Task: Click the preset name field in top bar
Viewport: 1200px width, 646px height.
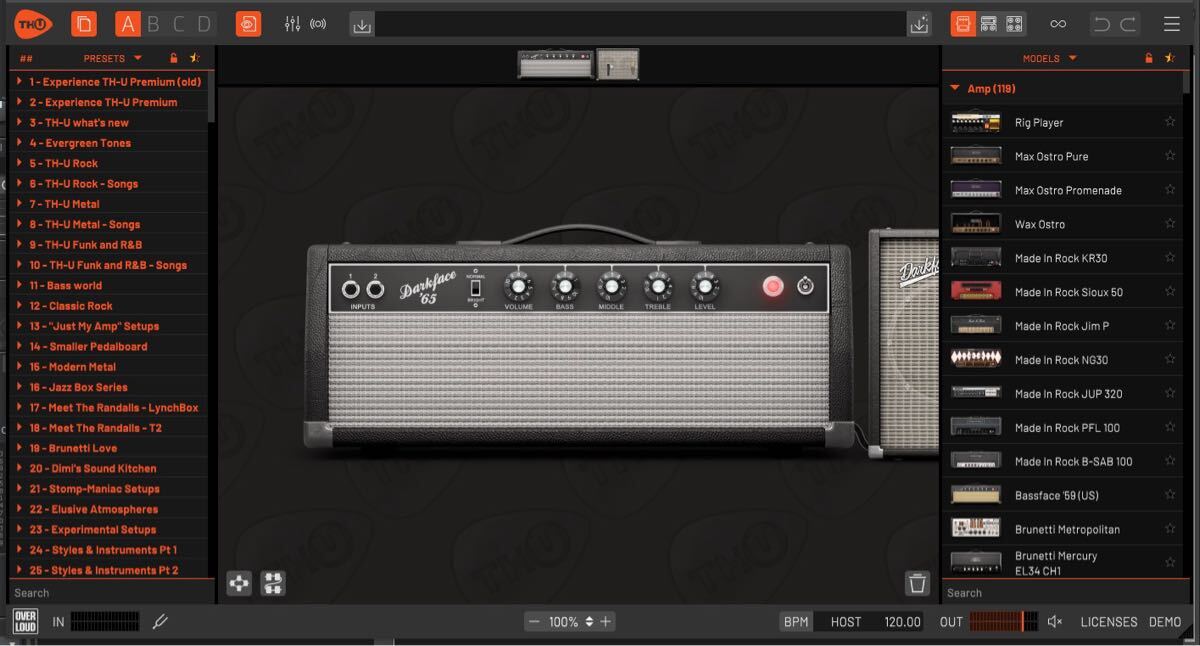Action: point(641,25)
